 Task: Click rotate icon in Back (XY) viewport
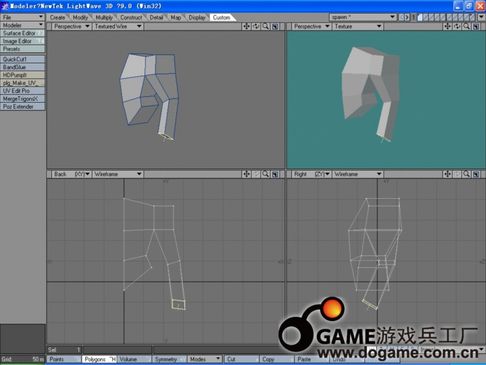click(256, 174)
